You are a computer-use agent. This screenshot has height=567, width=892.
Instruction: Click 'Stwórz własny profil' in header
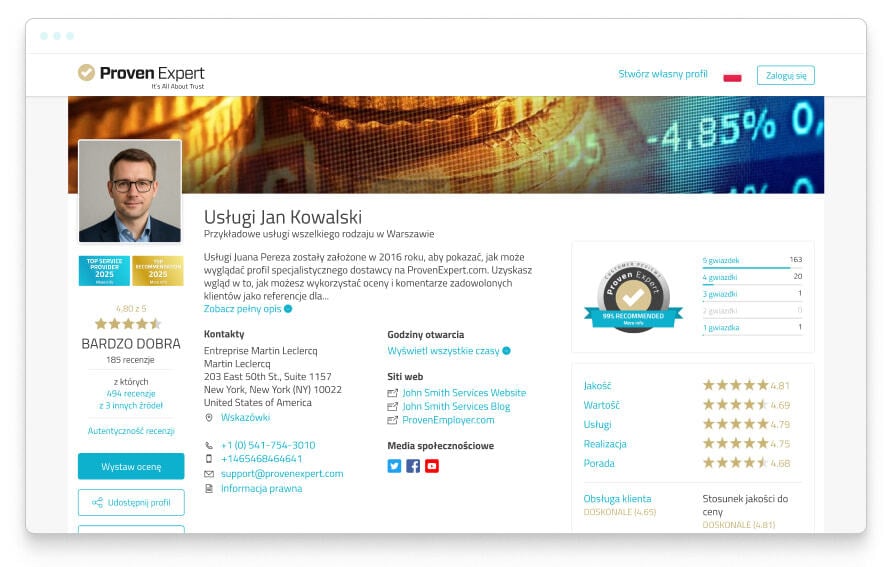[662, 74]
